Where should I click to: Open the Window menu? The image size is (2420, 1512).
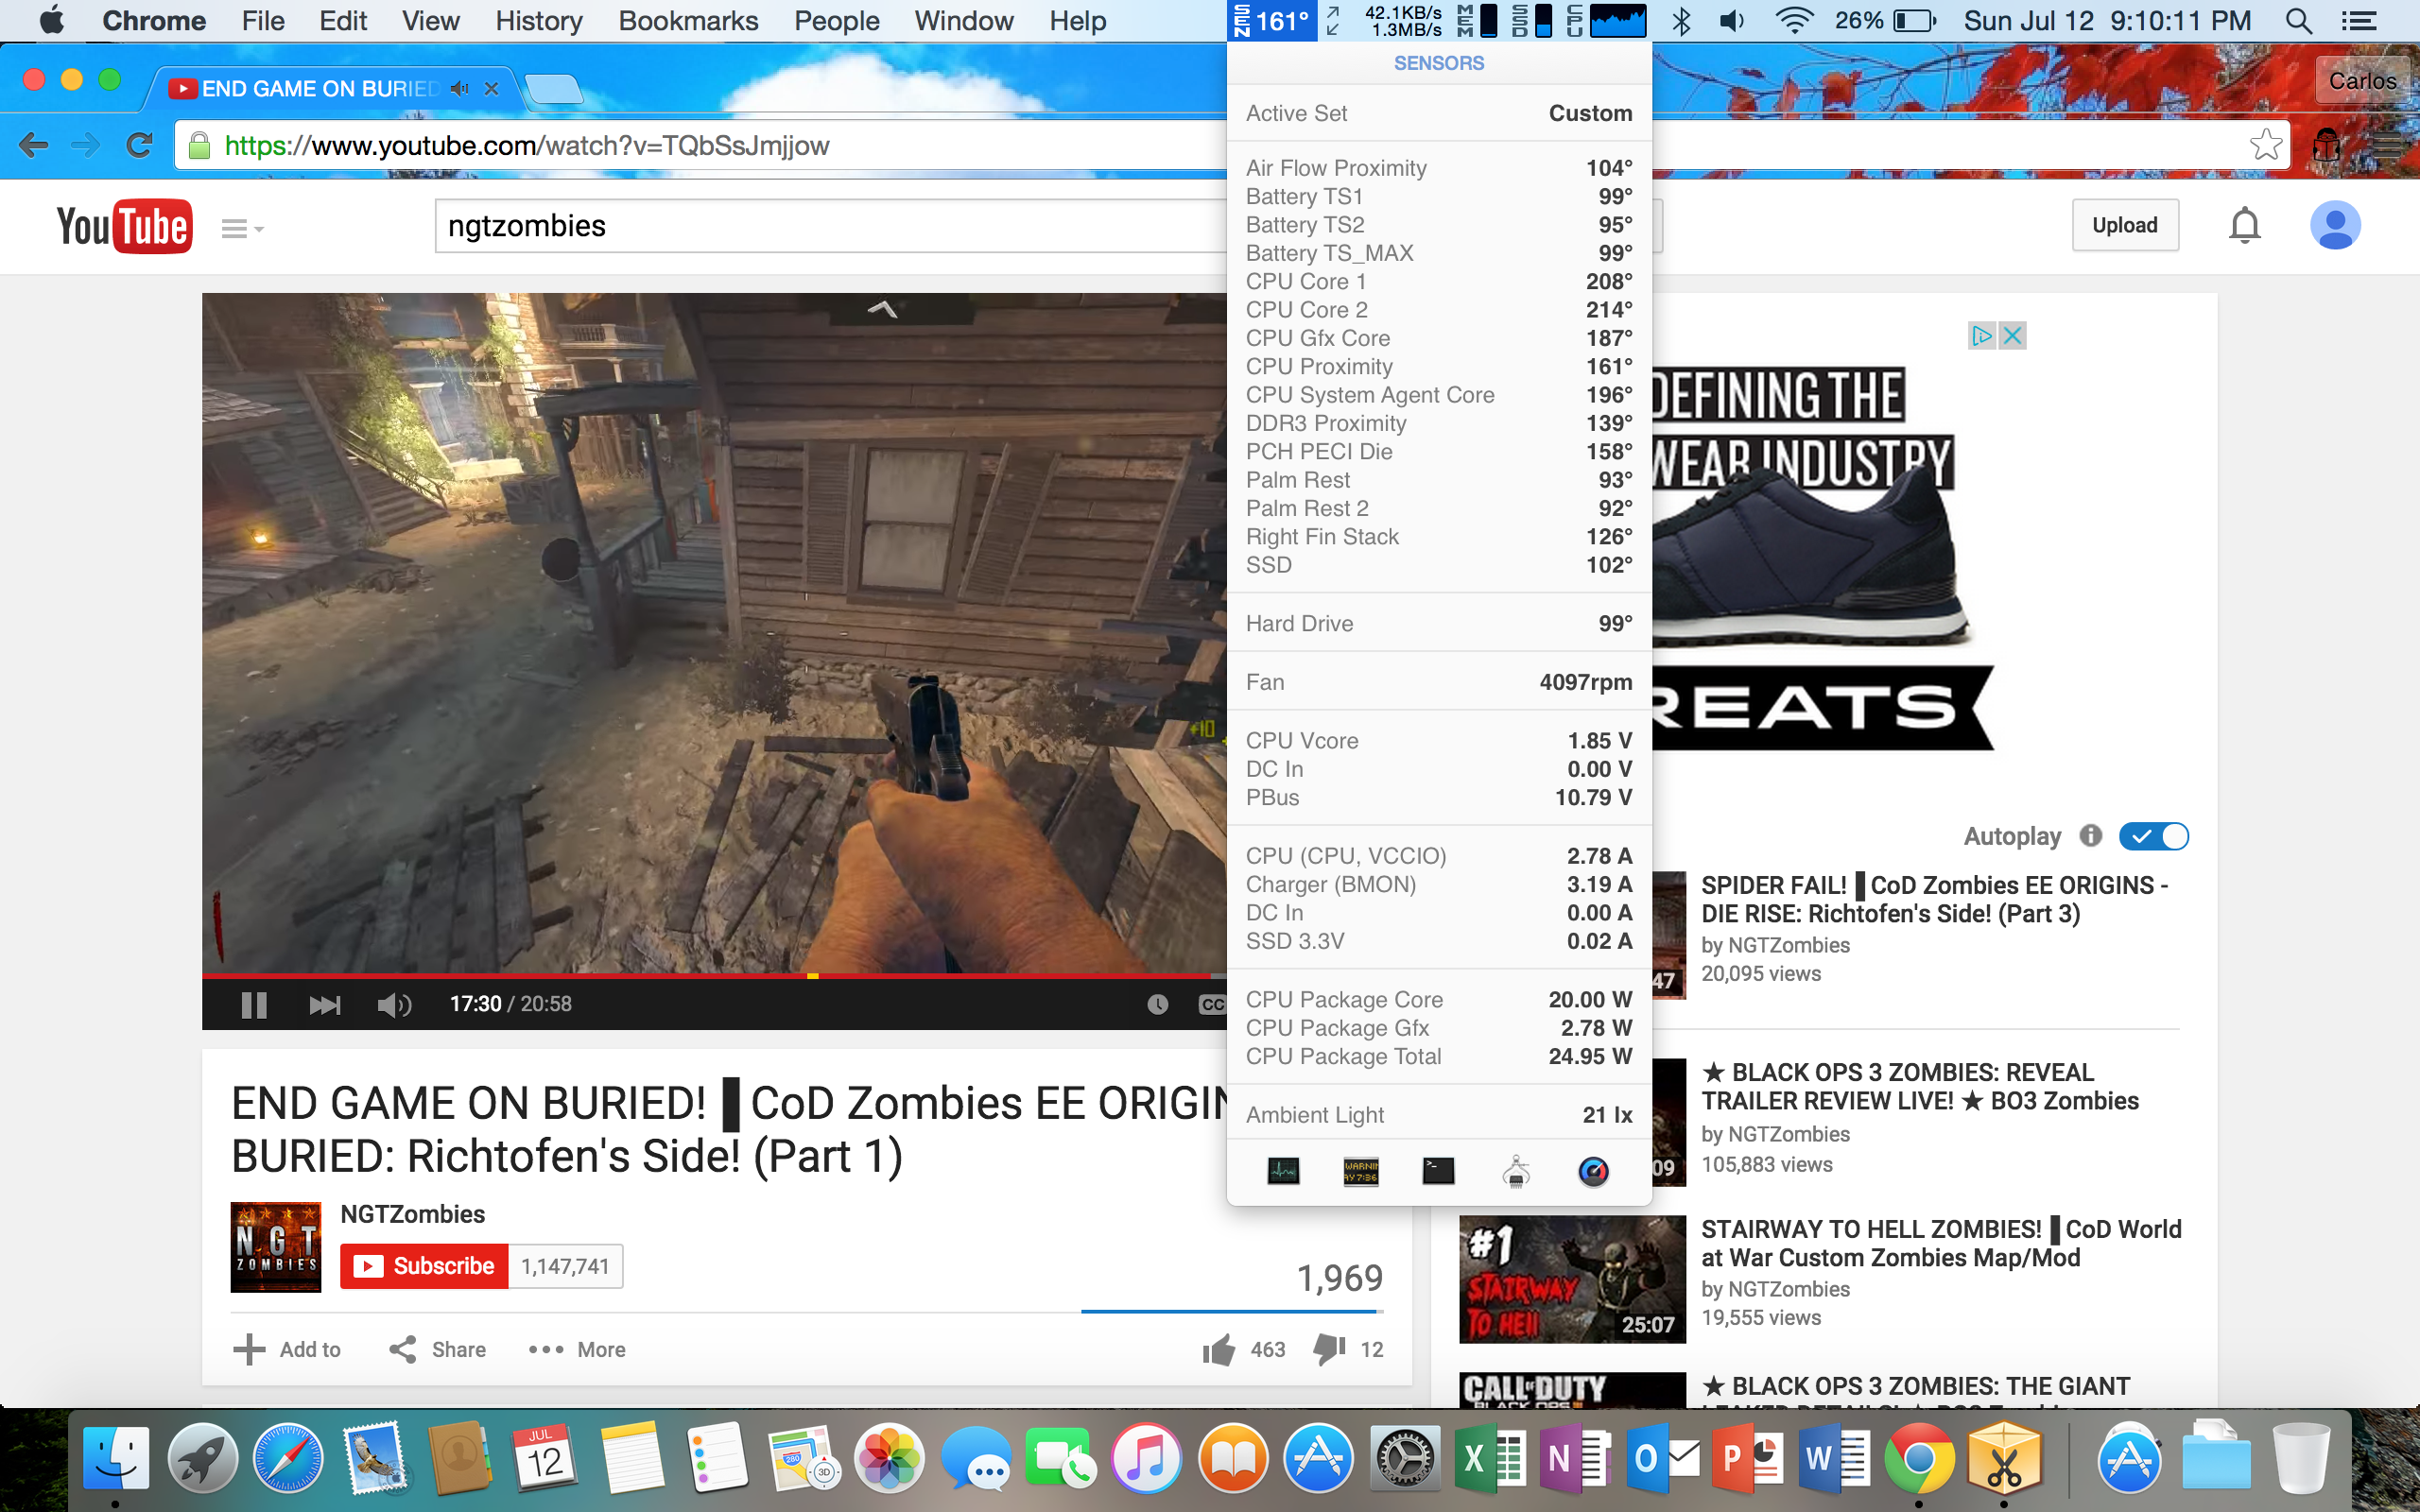tap(964, 21)
